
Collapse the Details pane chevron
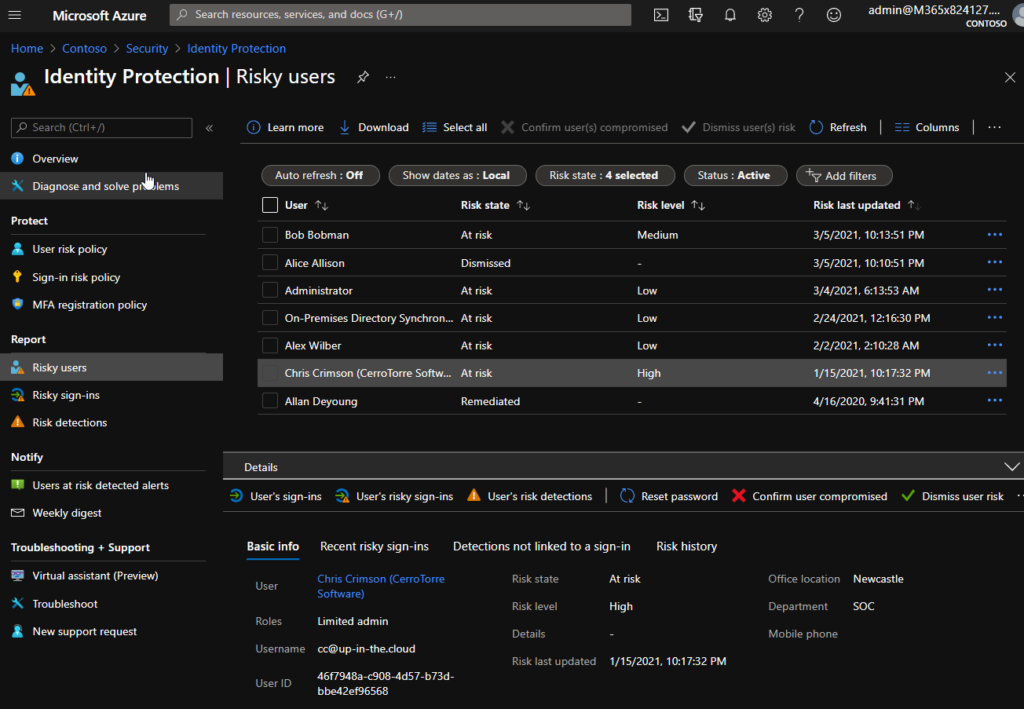1012,466
